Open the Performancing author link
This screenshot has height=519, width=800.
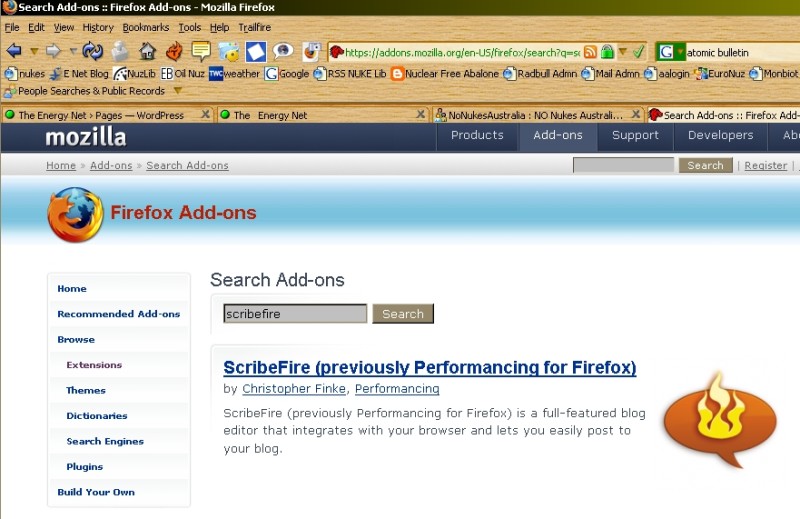pos(397,389)
